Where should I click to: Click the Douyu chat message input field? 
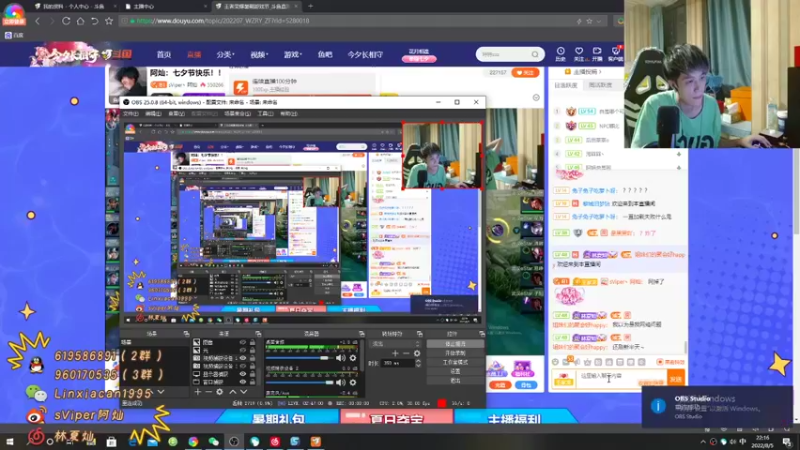pos(621,378)
